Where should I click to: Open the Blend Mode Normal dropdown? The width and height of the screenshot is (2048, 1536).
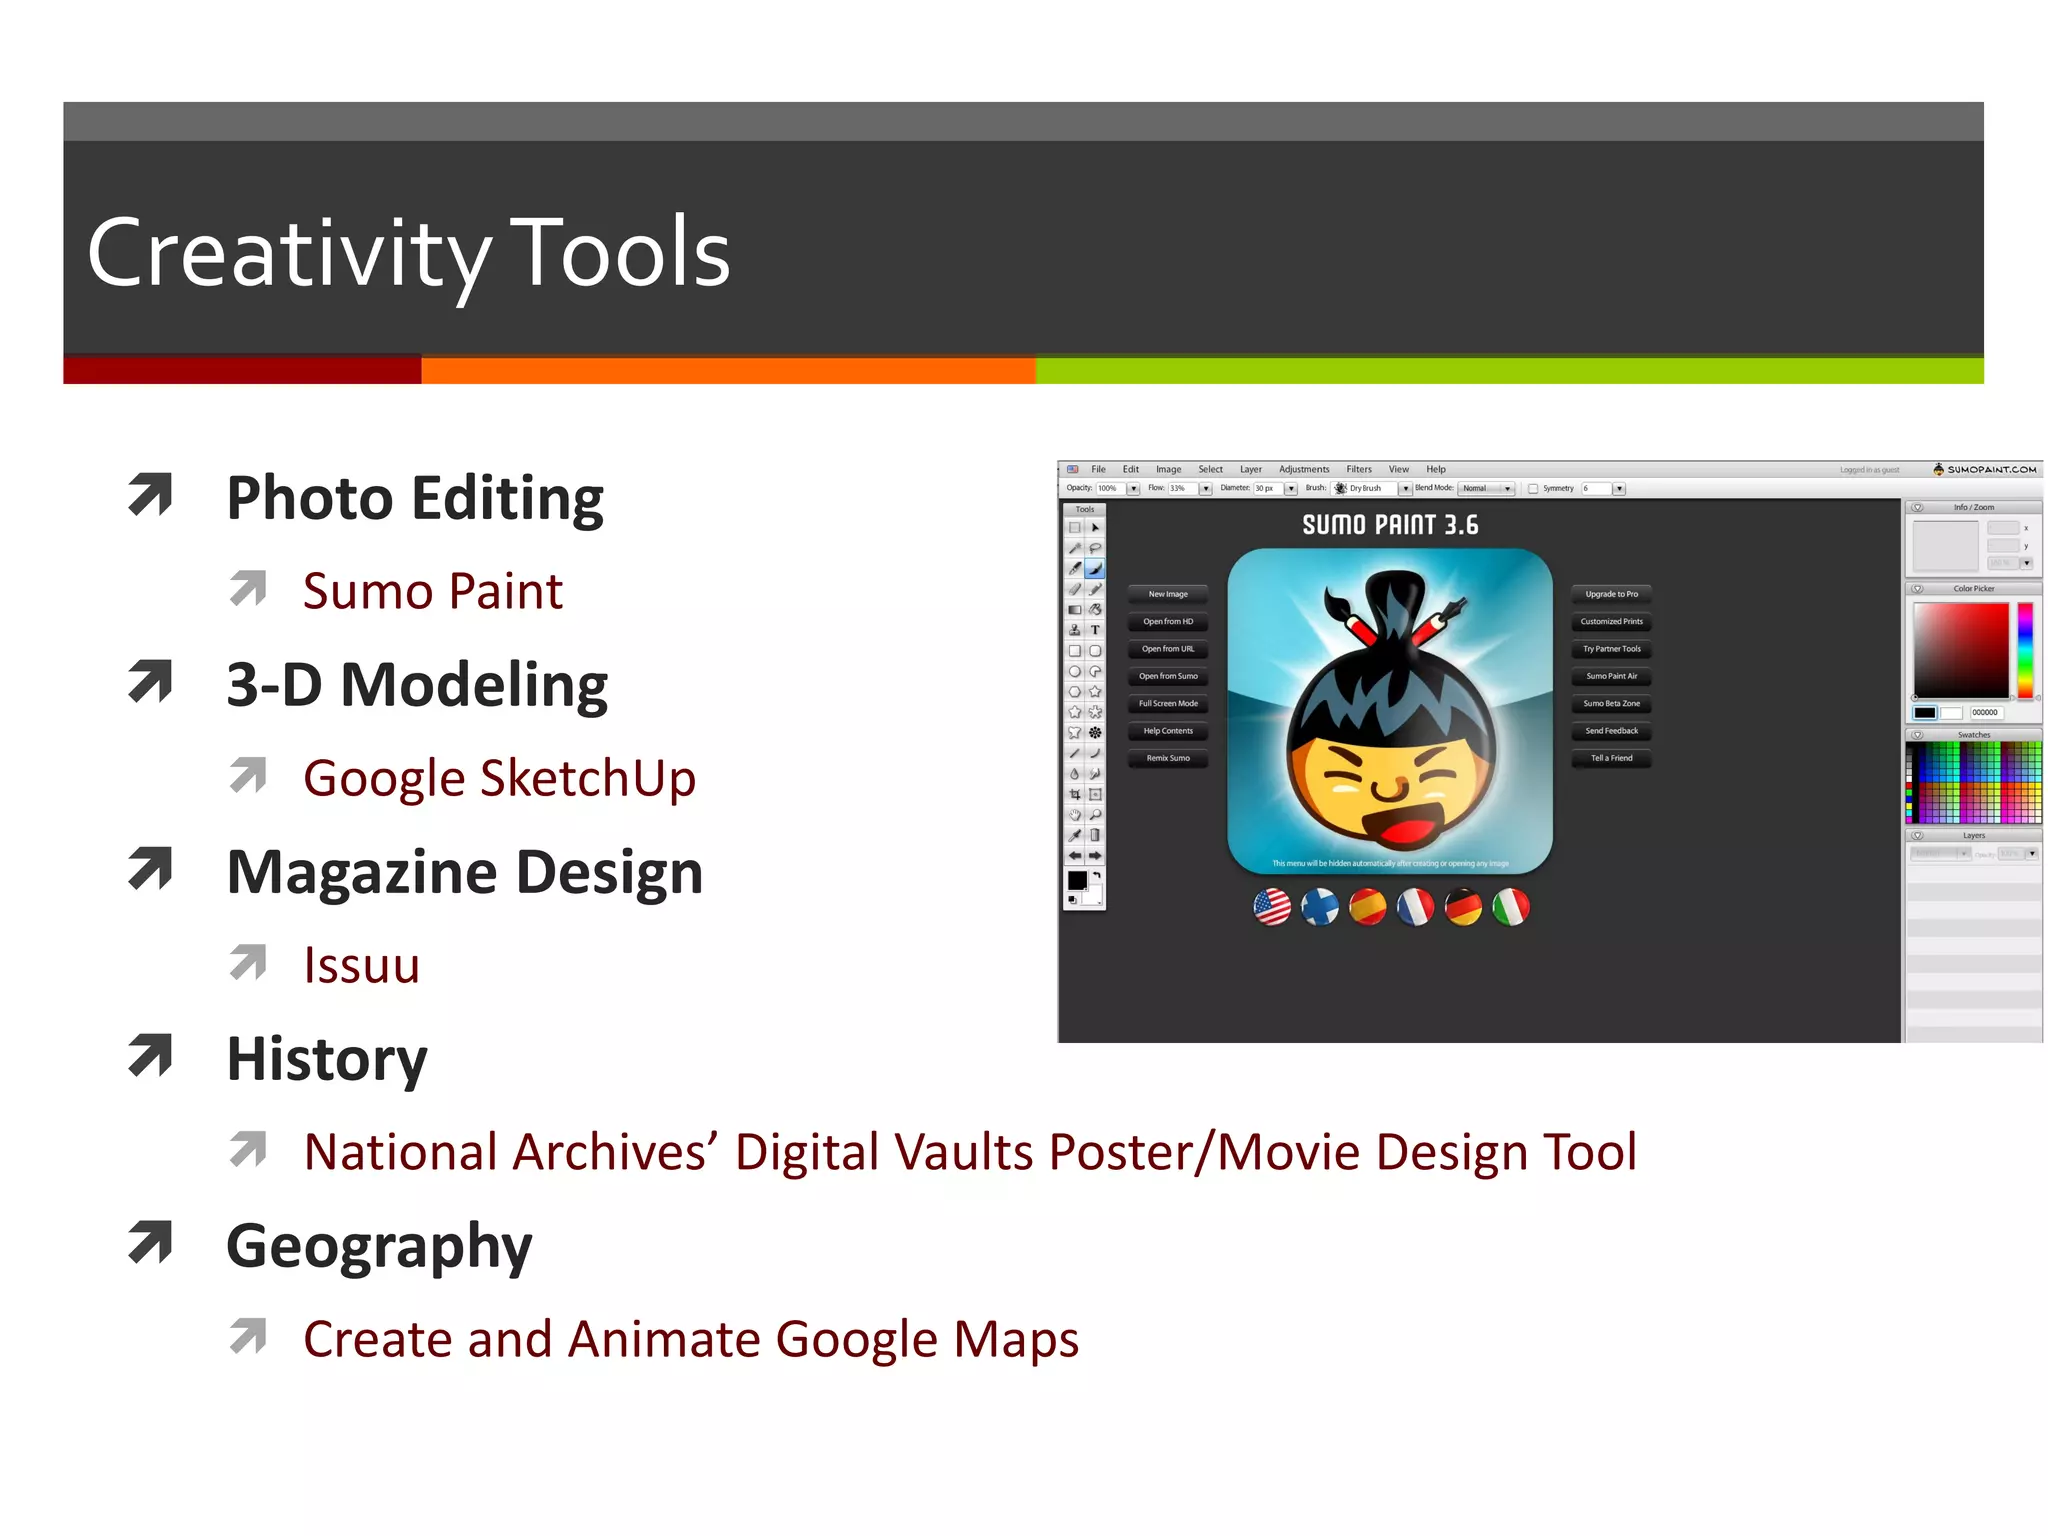[1486, 489]
